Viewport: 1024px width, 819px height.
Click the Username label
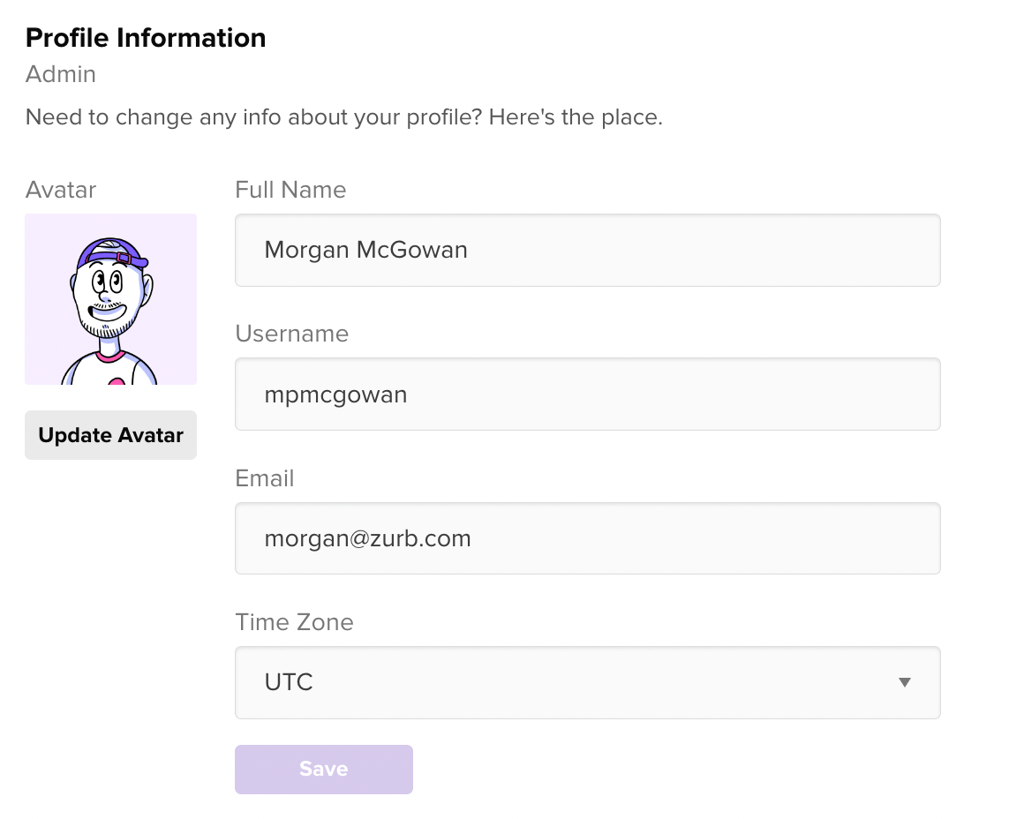point(291,334)
